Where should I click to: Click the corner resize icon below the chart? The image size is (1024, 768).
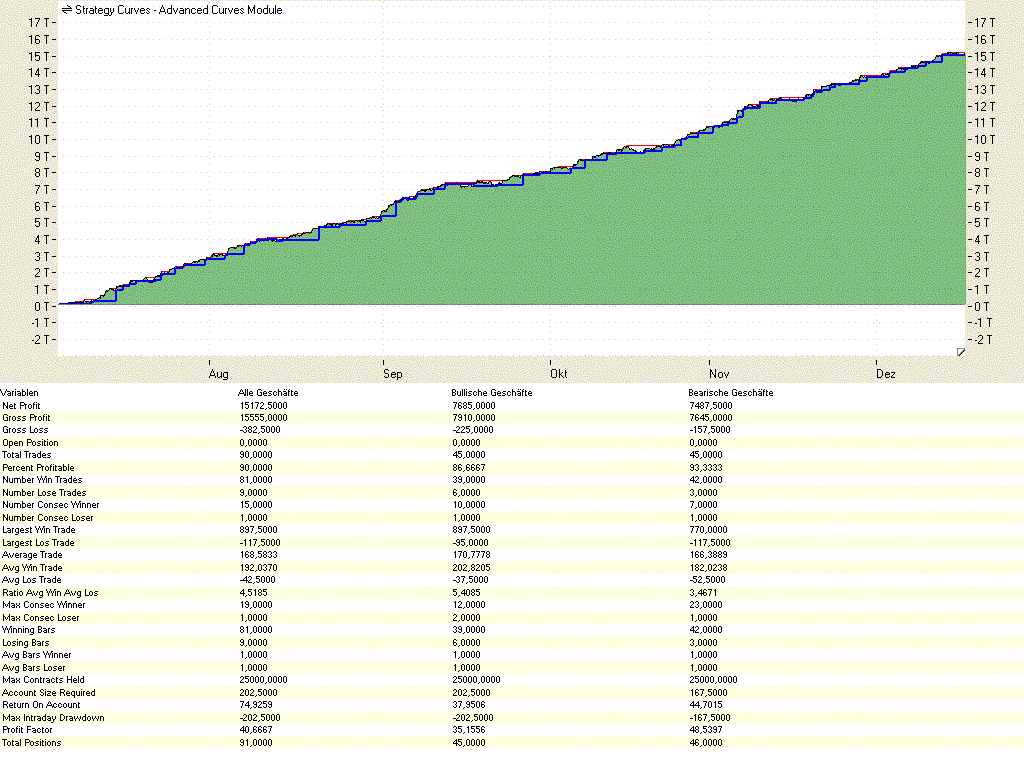tap(960, 352)
